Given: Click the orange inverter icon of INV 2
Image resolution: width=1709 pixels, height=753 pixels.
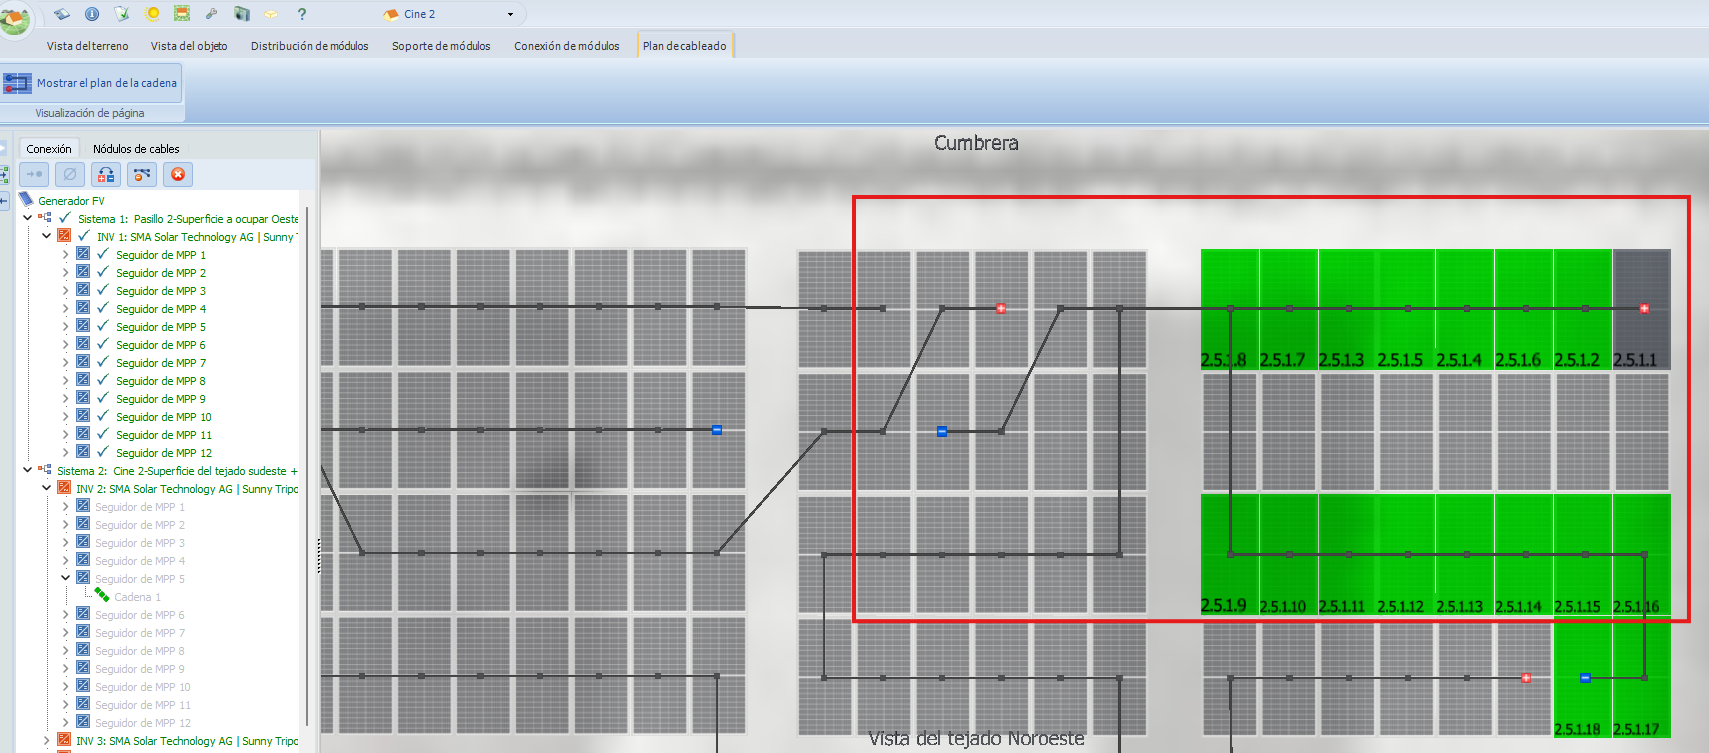Looking at the screenshot, I should [x=64, y=488].
